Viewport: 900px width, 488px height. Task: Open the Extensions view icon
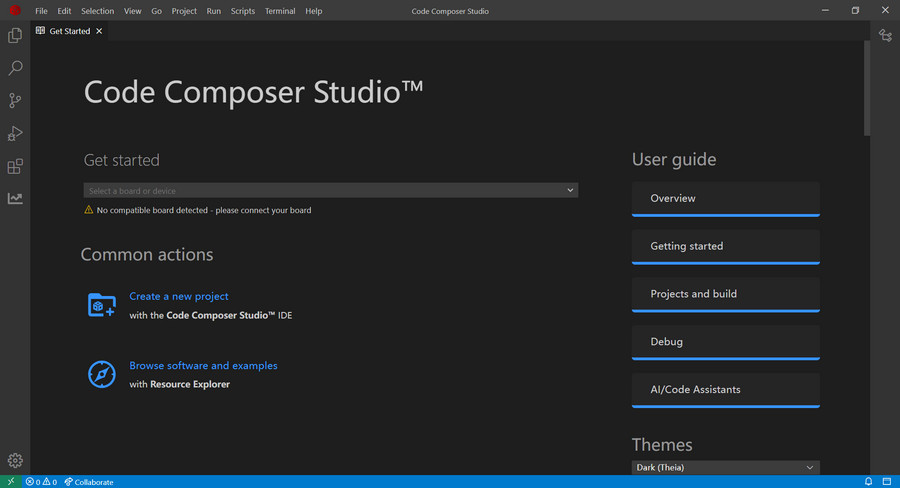[x=15, y=166]
